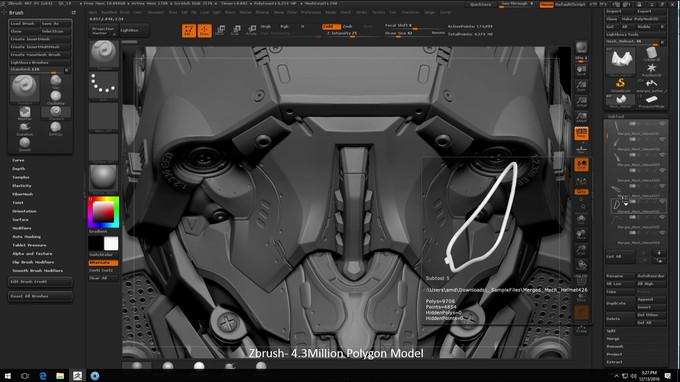Image resolution: width=680 pixels, height=382 pixels.
Task: Toggle eye visibility of Merged_Mech_Helmet426 subtool
Action: [x=662, y=202]
